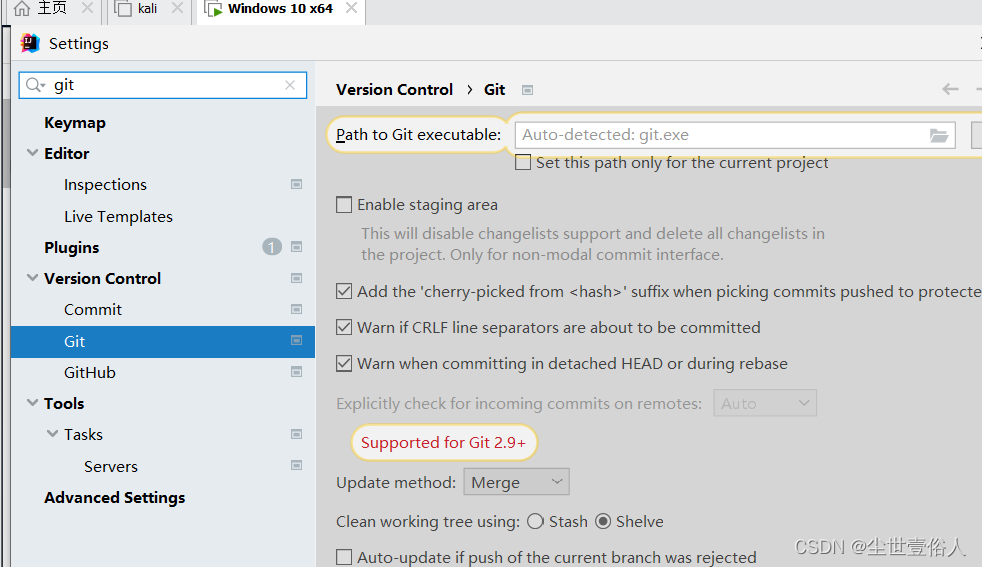Image resolution: width=982 pixels, height=567 pixels.
Task: Close the Windows 10 x64 VM tab
Action: coord(351,8)
